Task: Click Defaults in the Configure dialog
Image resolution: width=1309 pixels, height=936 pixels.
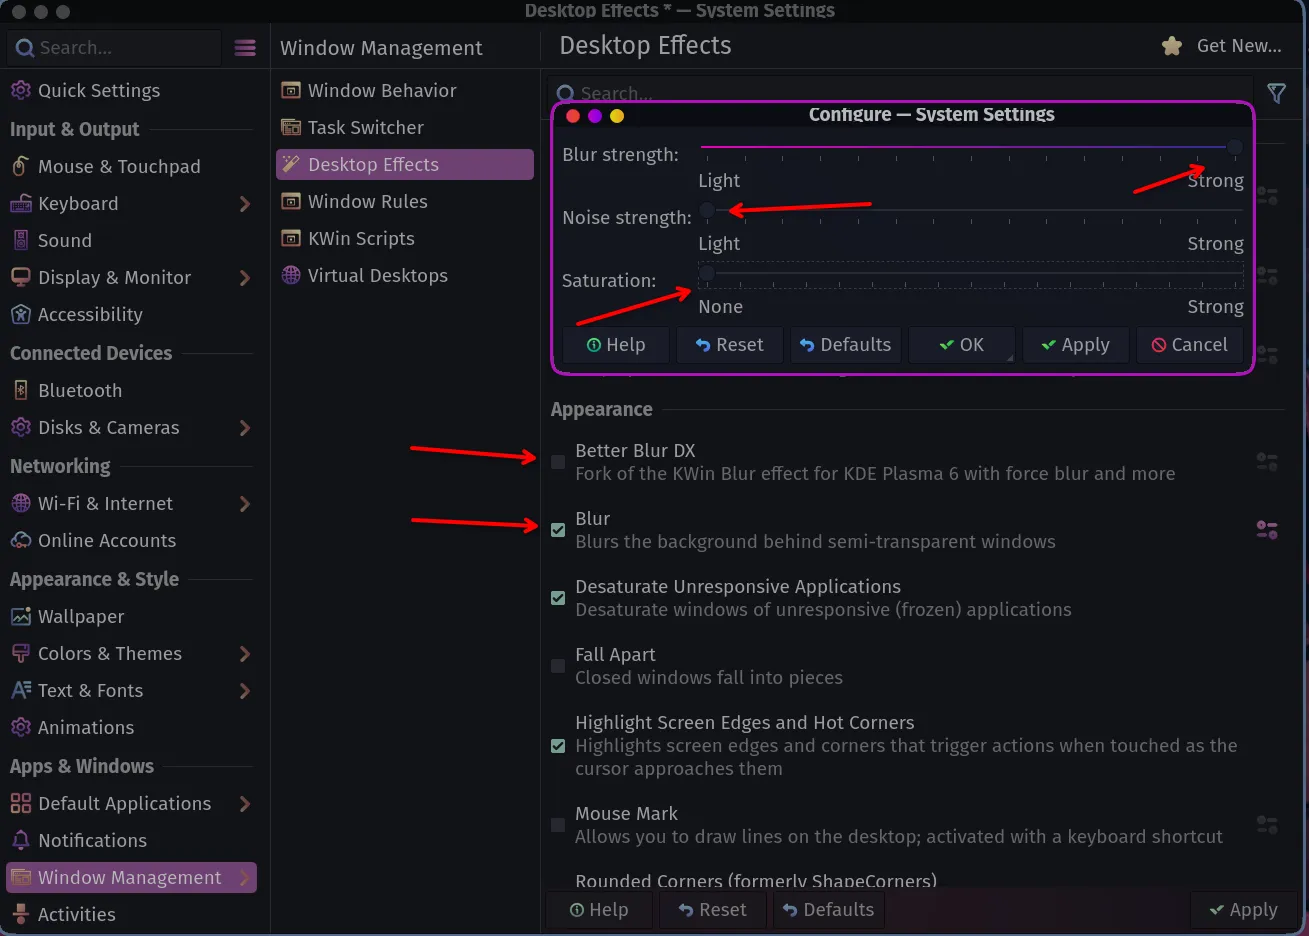Action: [x=846, y=345]
